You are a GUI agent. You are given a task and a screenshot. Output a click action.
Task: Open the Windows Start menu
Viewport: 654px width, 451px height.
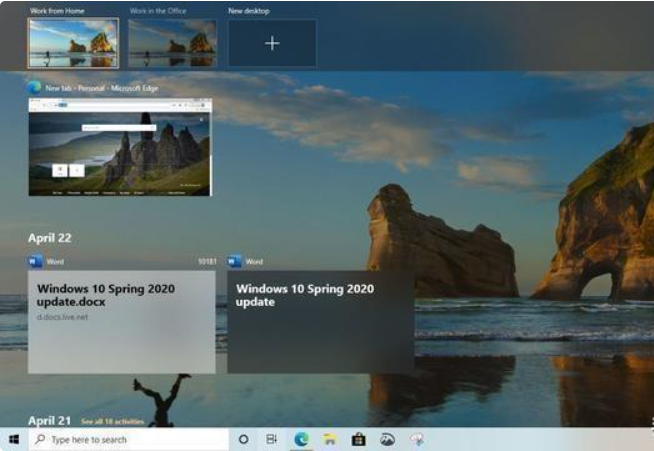[x=14, y=439]
